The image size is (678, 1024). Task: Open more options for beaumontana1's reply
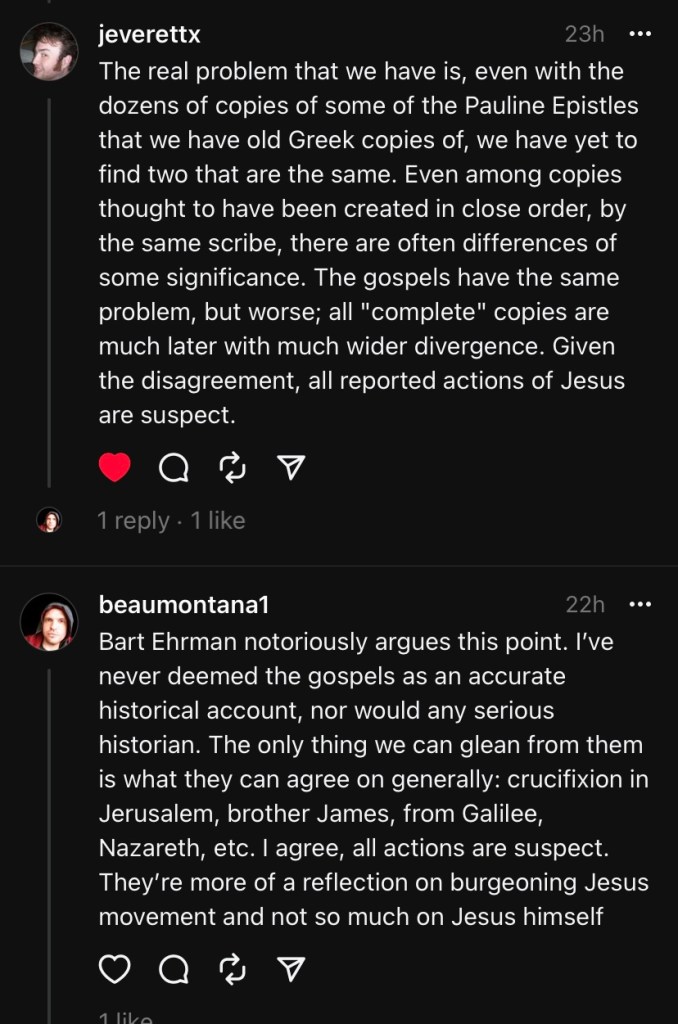click(x=639, y=604)
